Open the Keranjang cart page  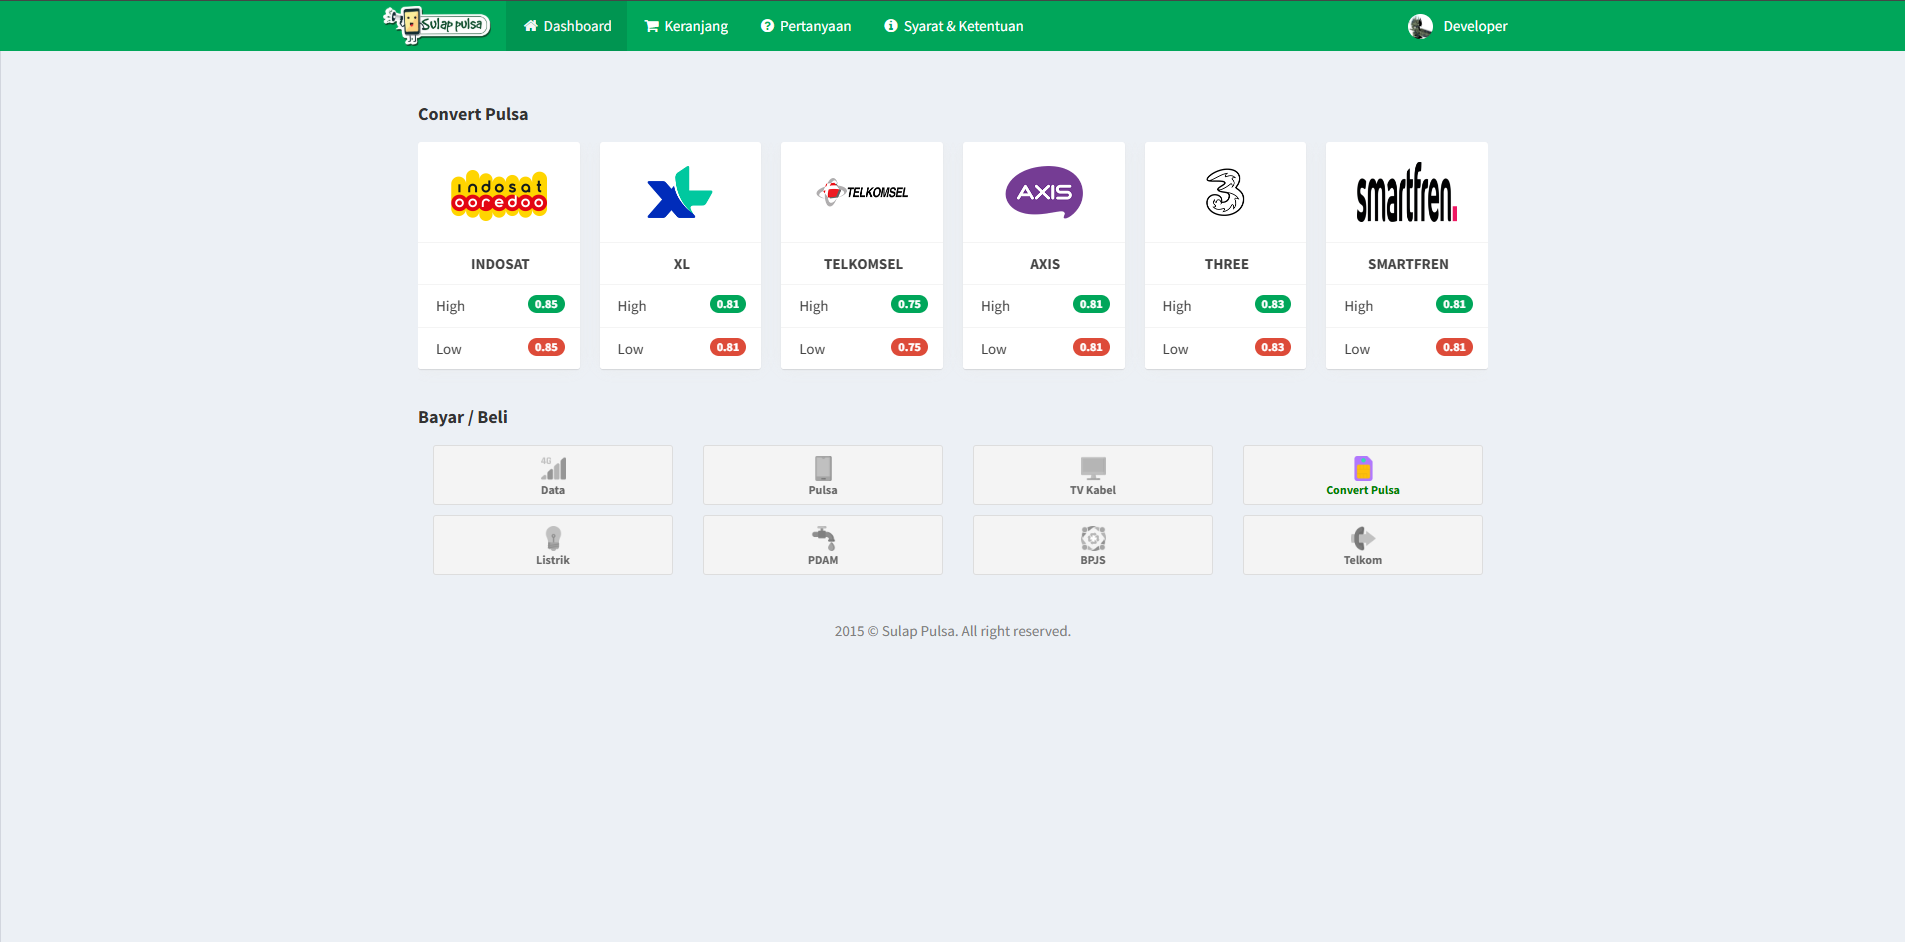pyautogui.click(x=686, y=26)
